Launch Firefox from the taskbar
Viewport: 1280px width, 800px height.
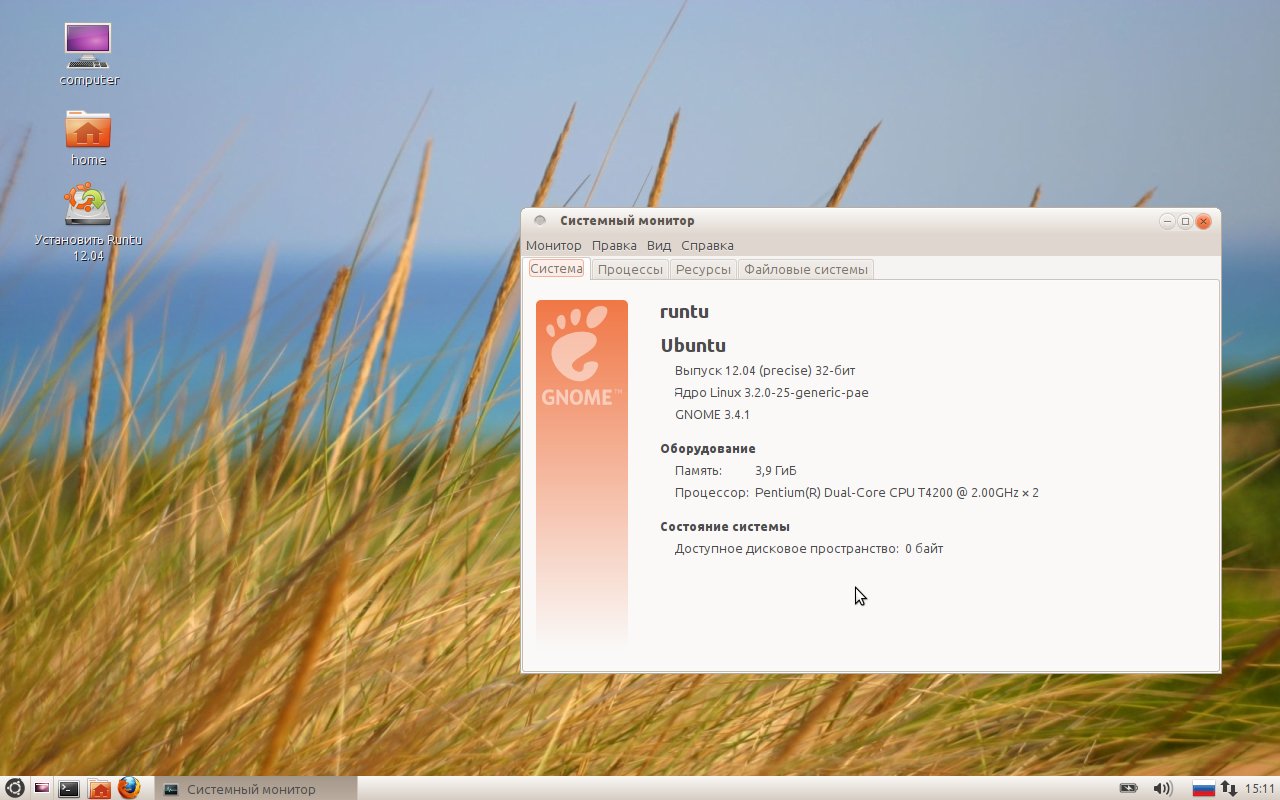129,788
